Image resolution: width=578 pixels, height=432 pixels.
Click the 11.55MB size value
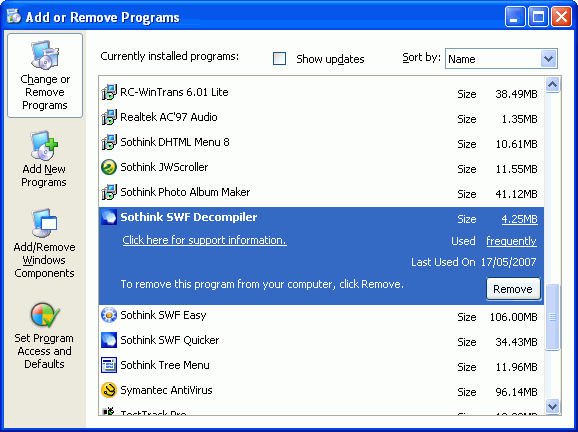[516, 169]
